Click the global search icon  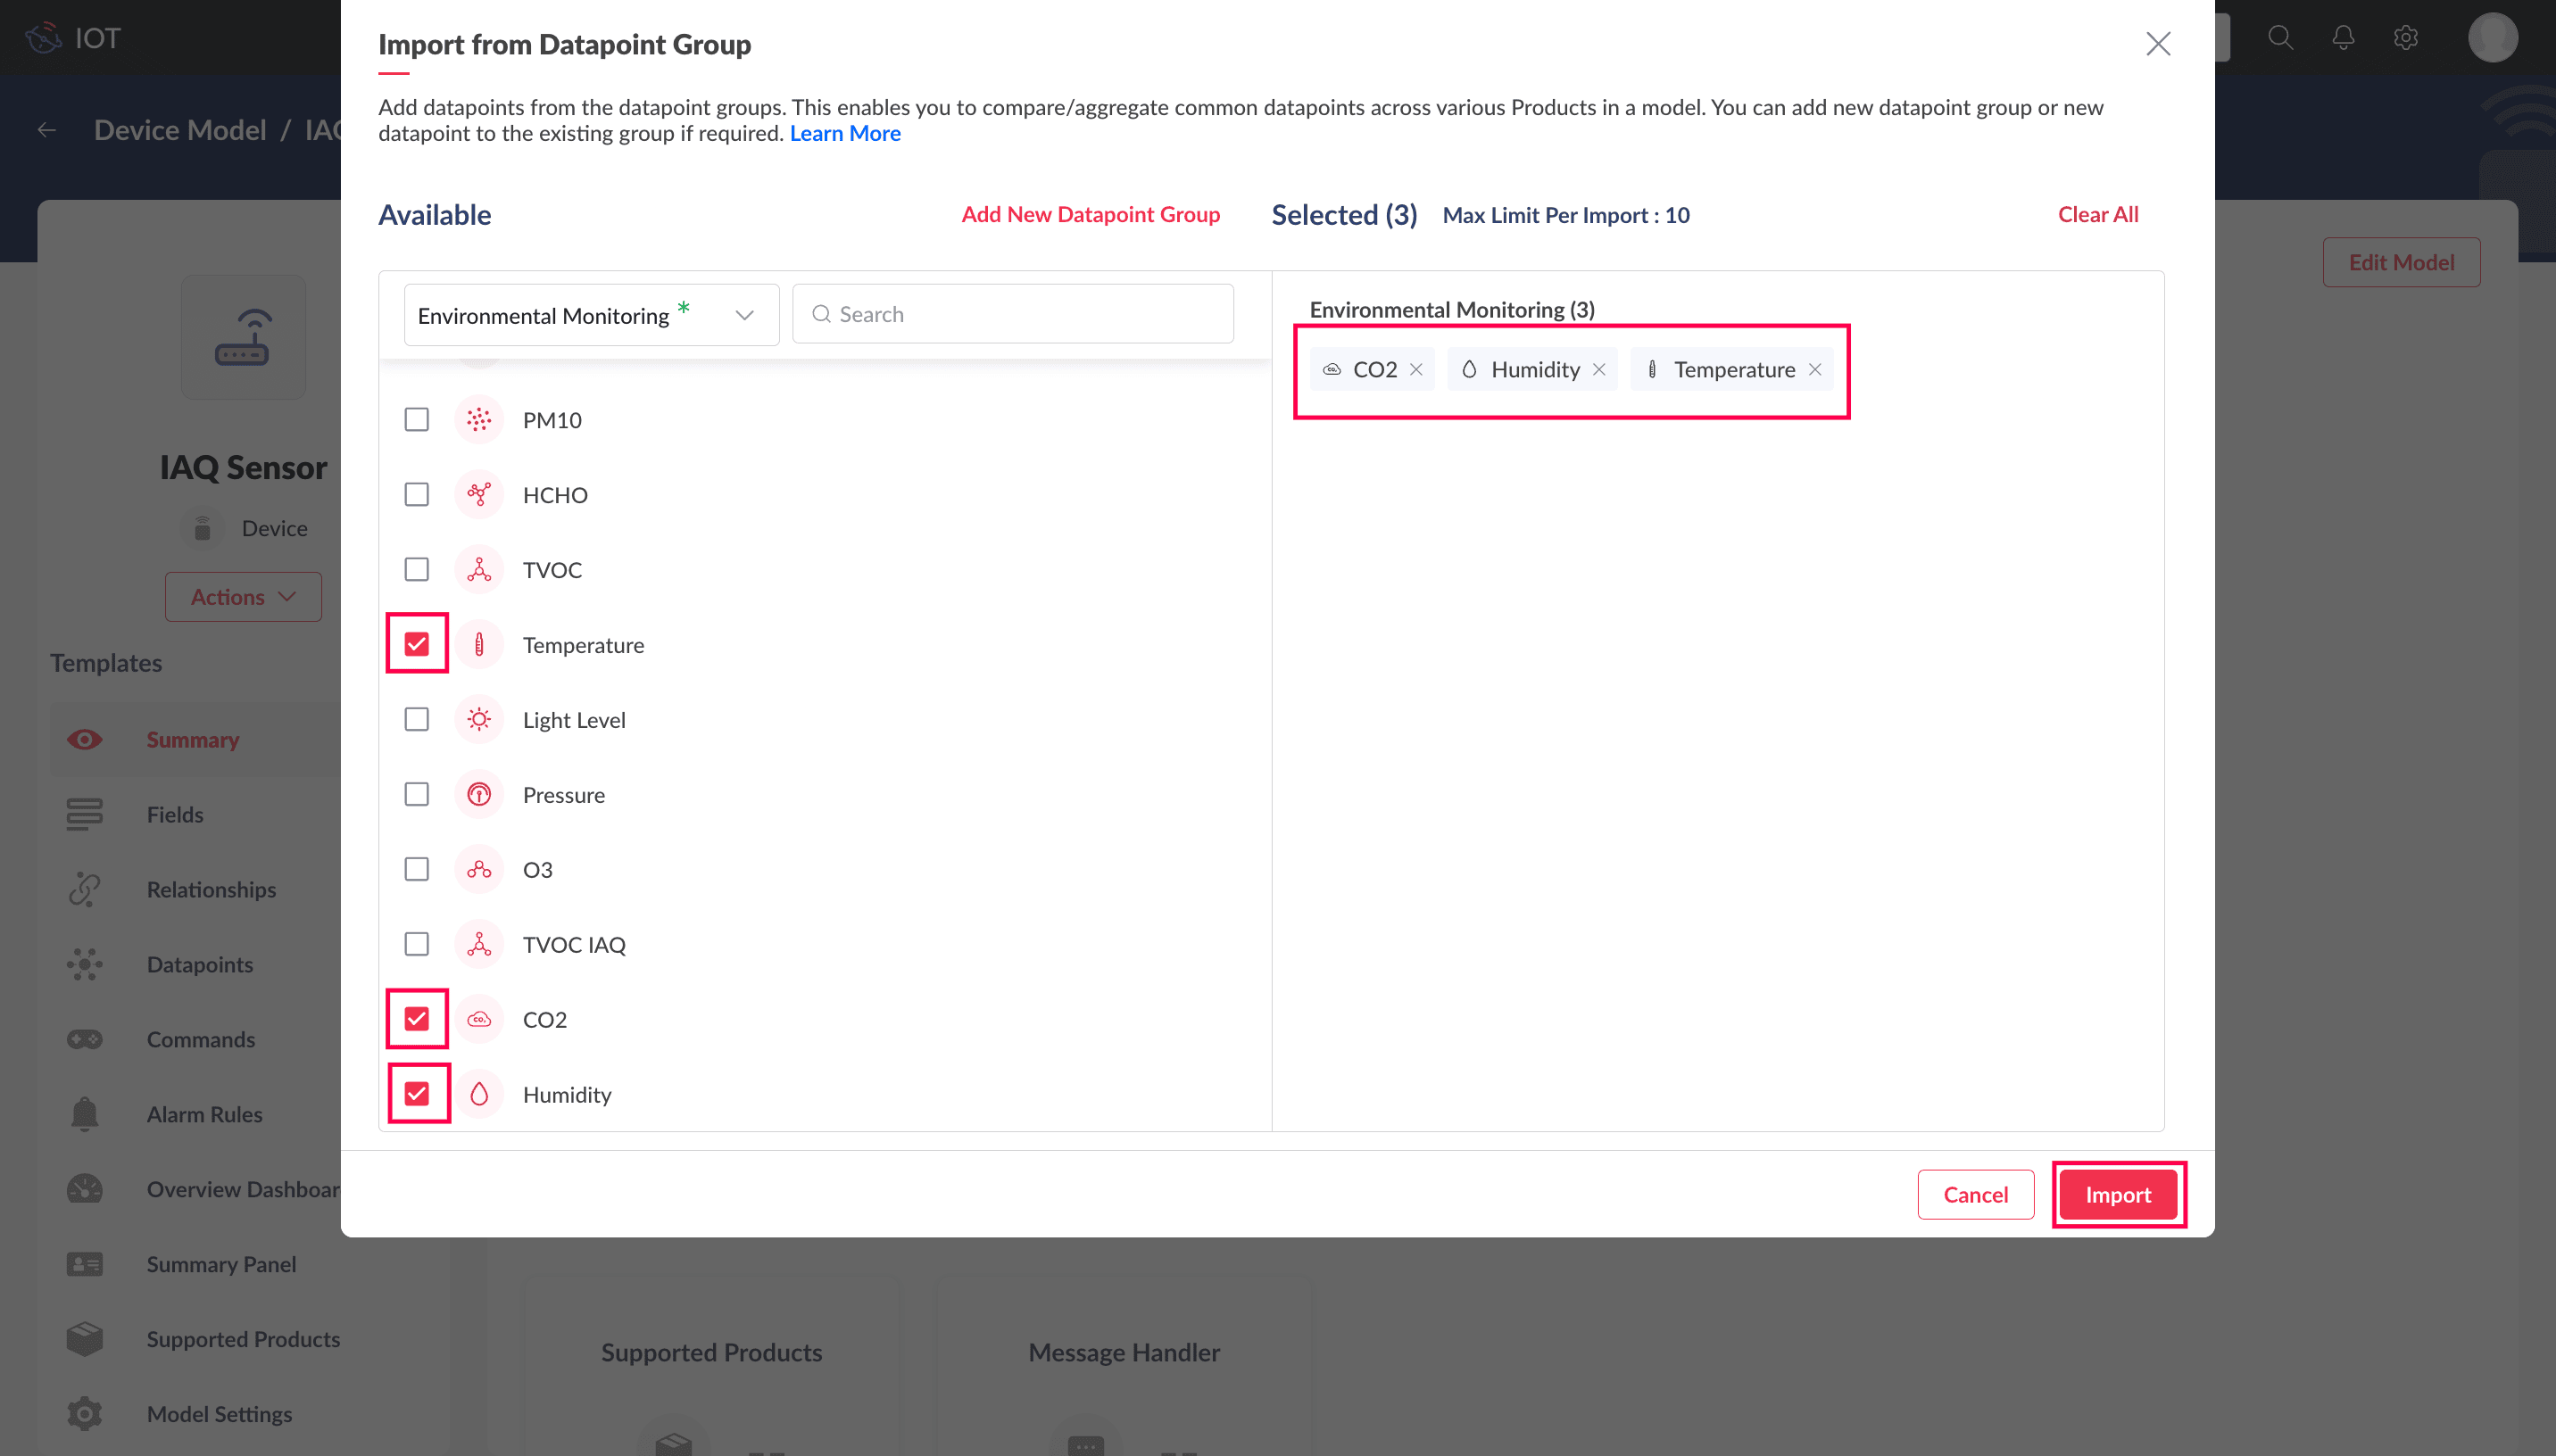pos(2280,38)
